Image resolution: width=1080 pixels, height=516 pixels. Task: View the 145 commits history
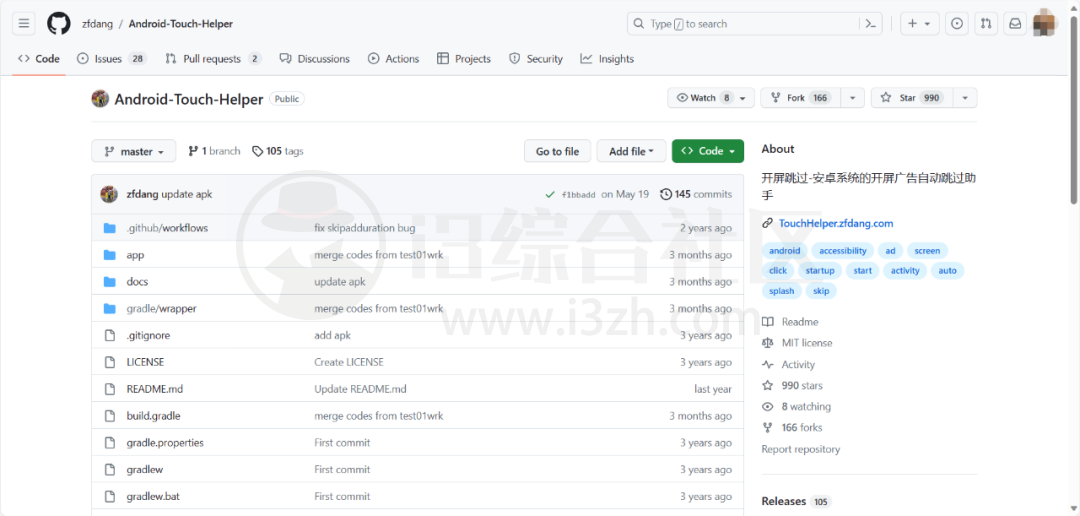point(696,194)
